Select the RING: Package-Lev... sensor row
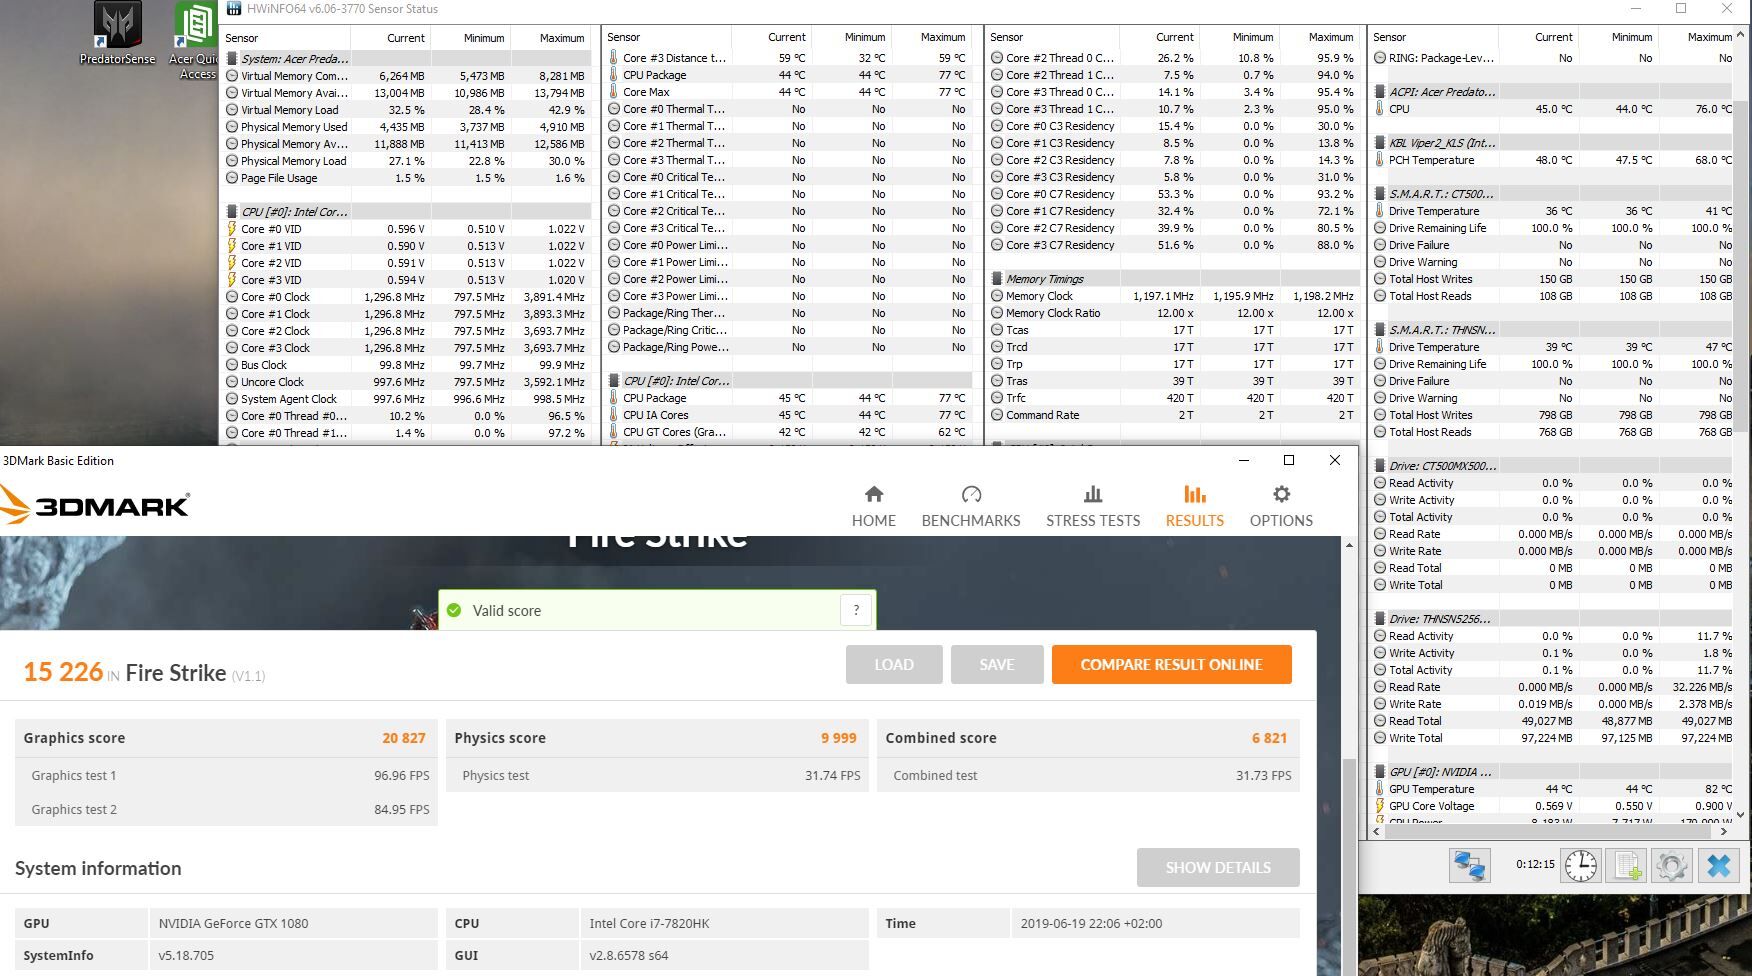This screenshot has height=976, width=1752. (x=1553, y=58)
